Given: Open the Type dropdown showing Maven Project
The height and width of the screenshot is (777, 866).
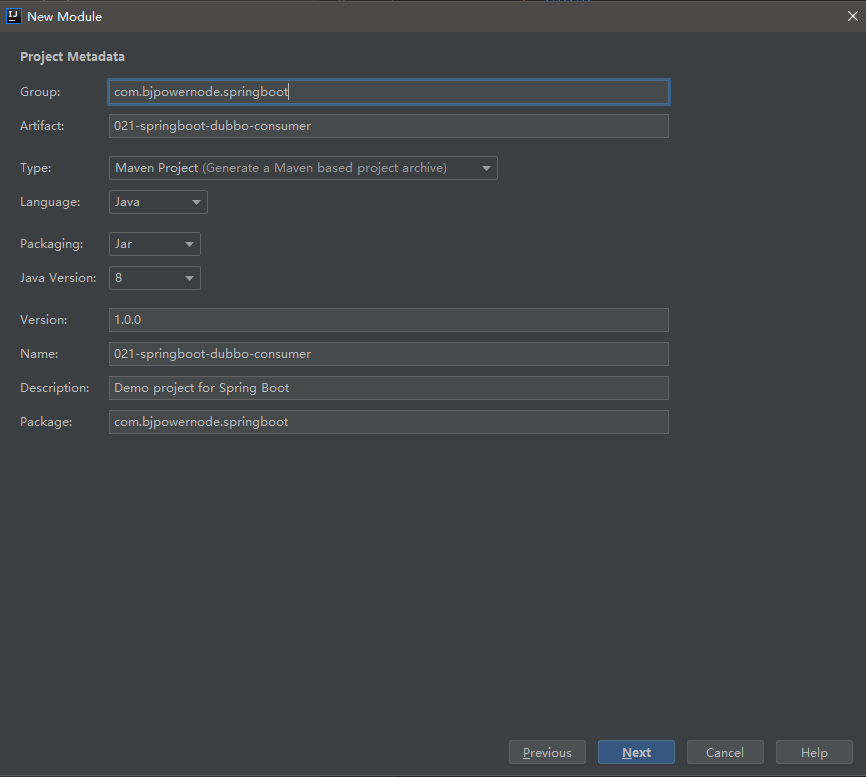Looking at the screenshot, I should point(302,168).
